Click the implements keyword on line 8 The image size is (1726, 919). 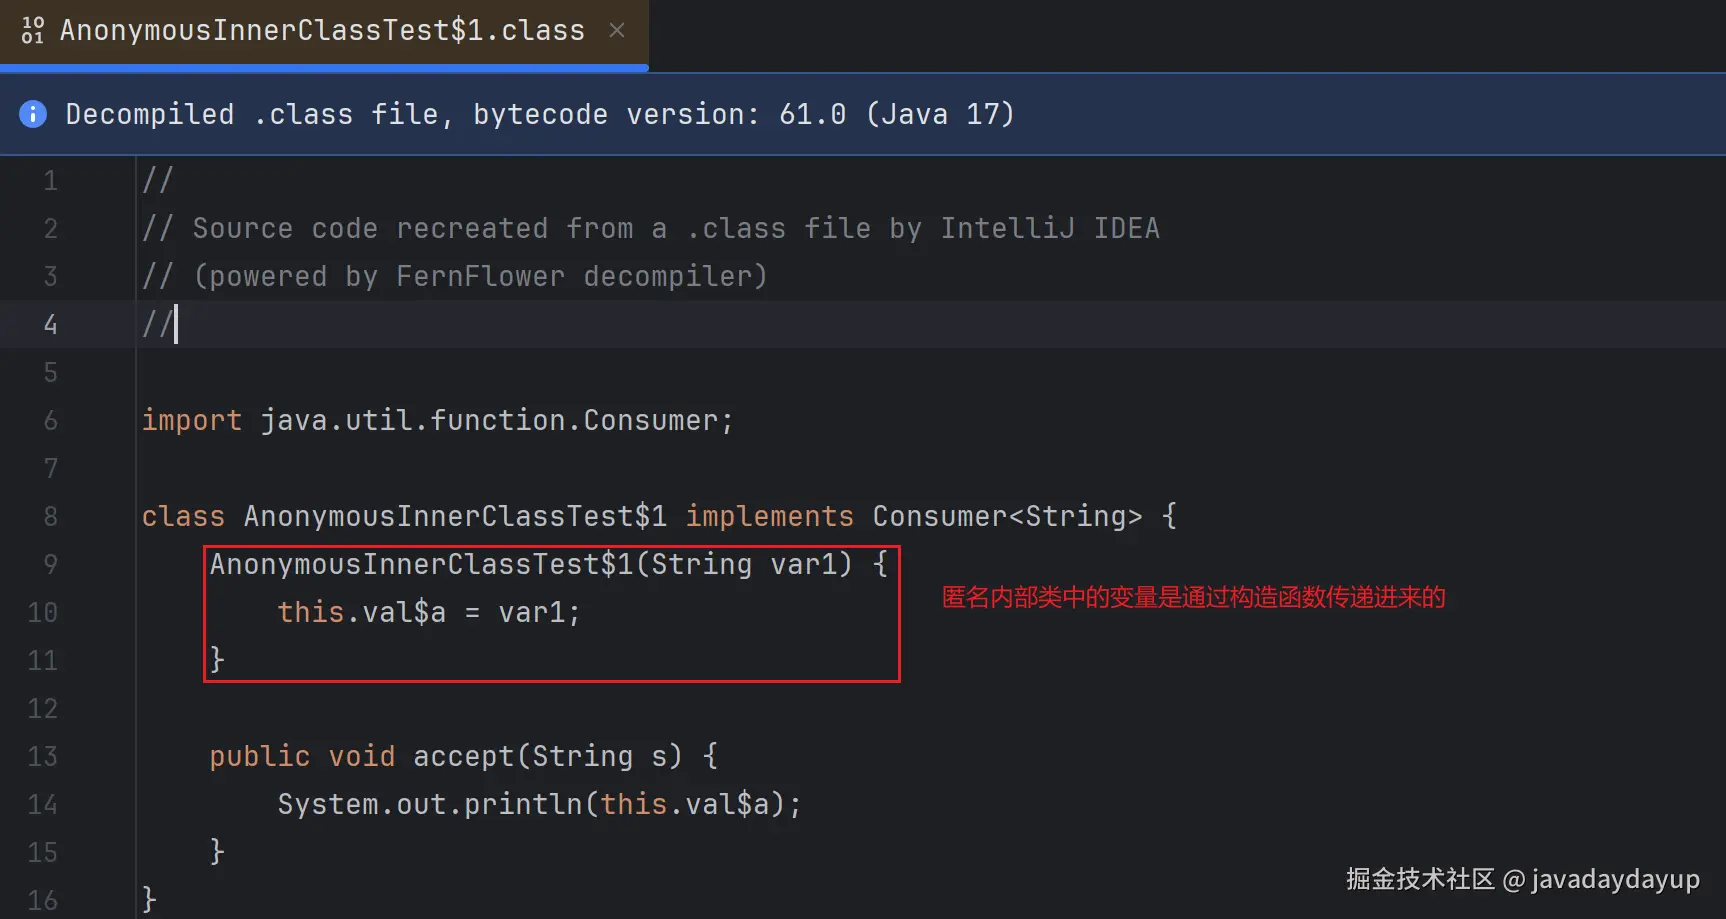[769, 516]
